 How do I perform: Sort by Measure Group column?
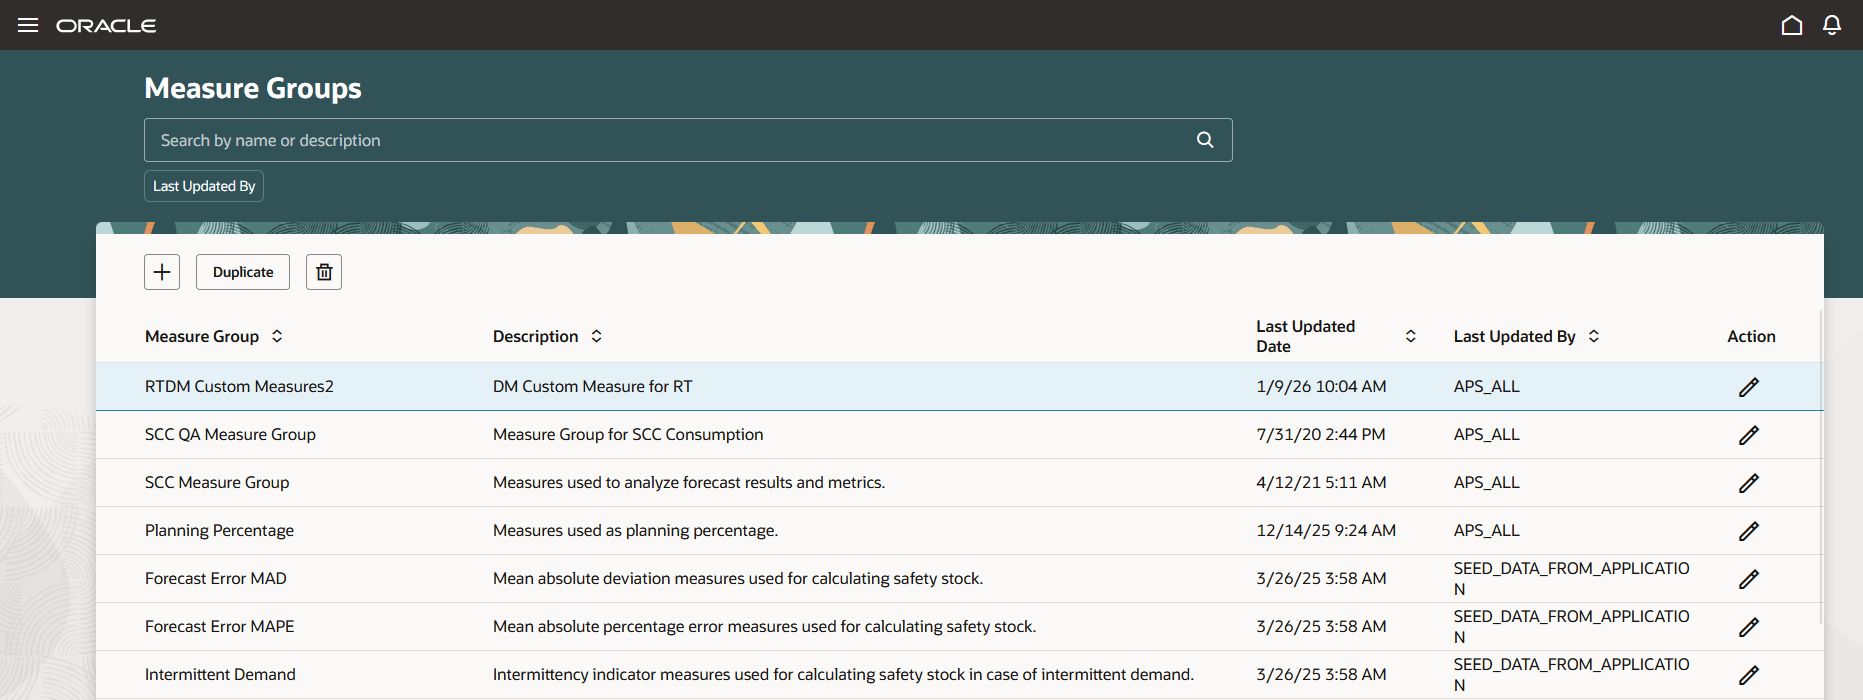click(x=277, y=336)
